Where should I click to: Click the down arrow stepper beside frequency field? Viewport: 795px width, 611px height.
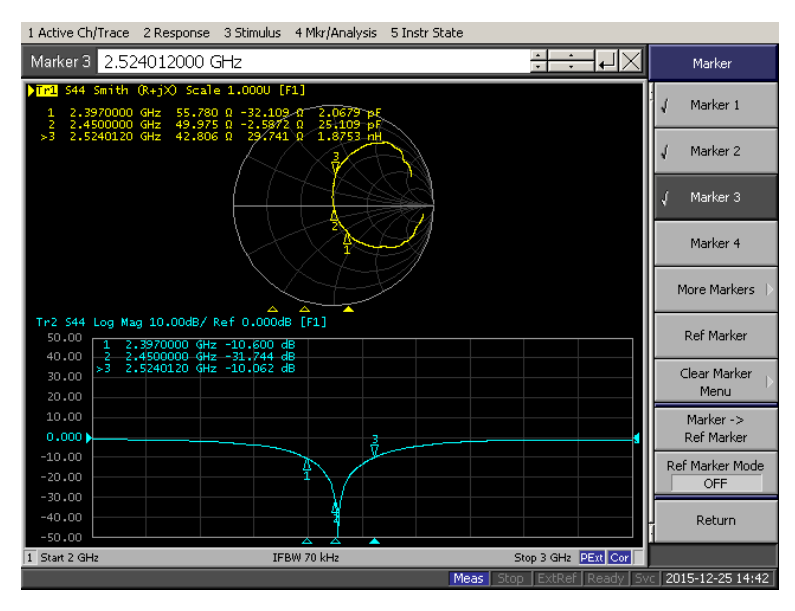tap(538, 67)
